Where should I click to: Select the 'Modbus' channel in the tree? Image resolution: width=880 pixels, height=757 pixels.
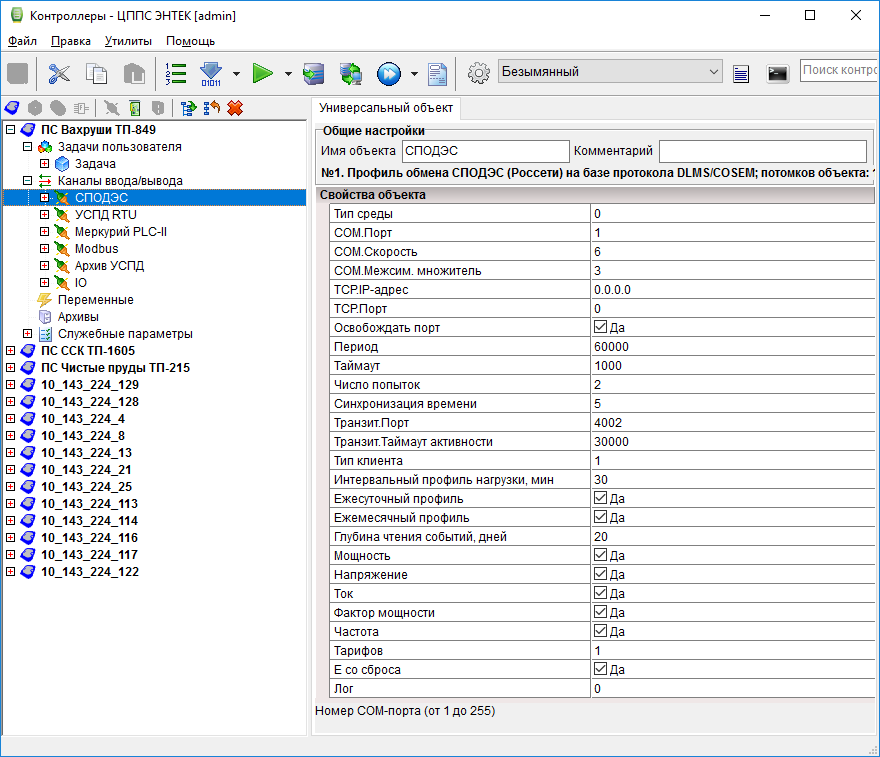(96, 249)
